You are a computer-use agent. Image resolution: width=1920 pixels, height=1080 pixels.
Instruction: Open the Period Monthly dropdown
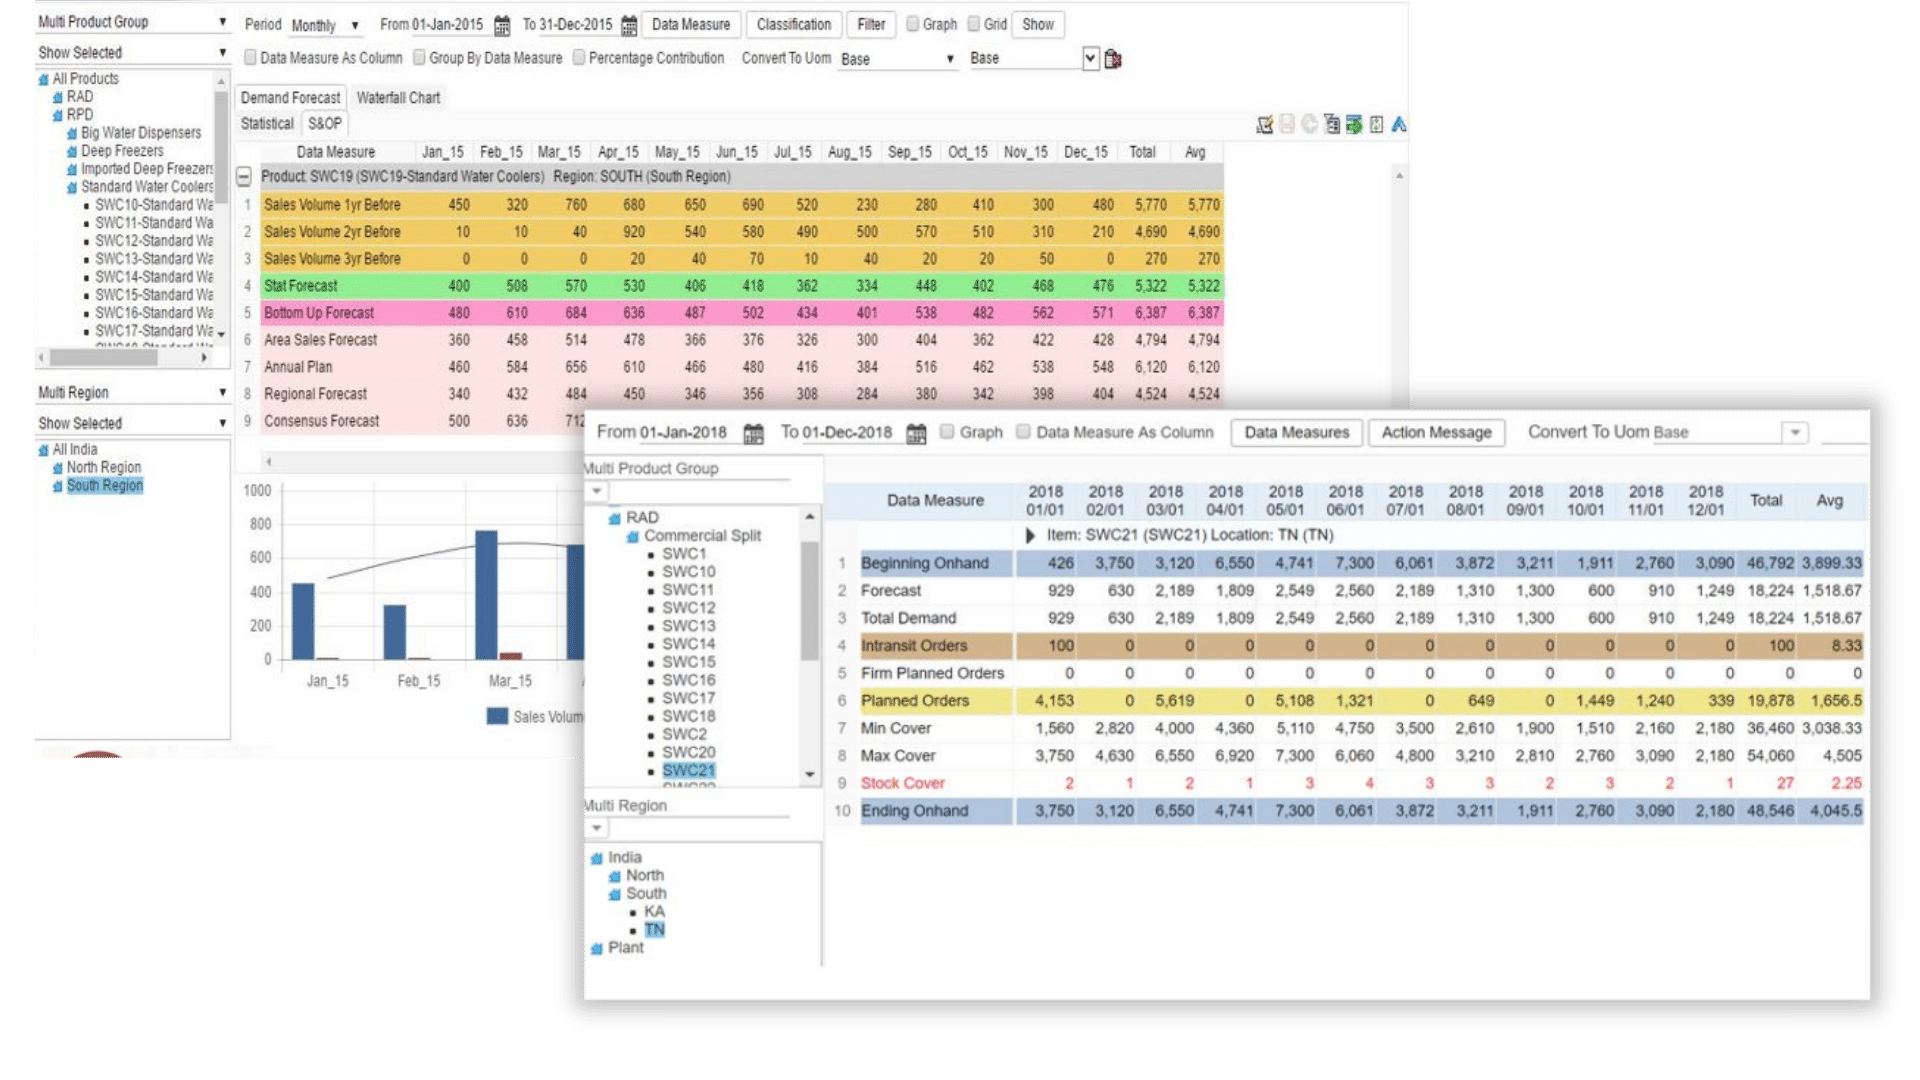(x=325, y=26)
